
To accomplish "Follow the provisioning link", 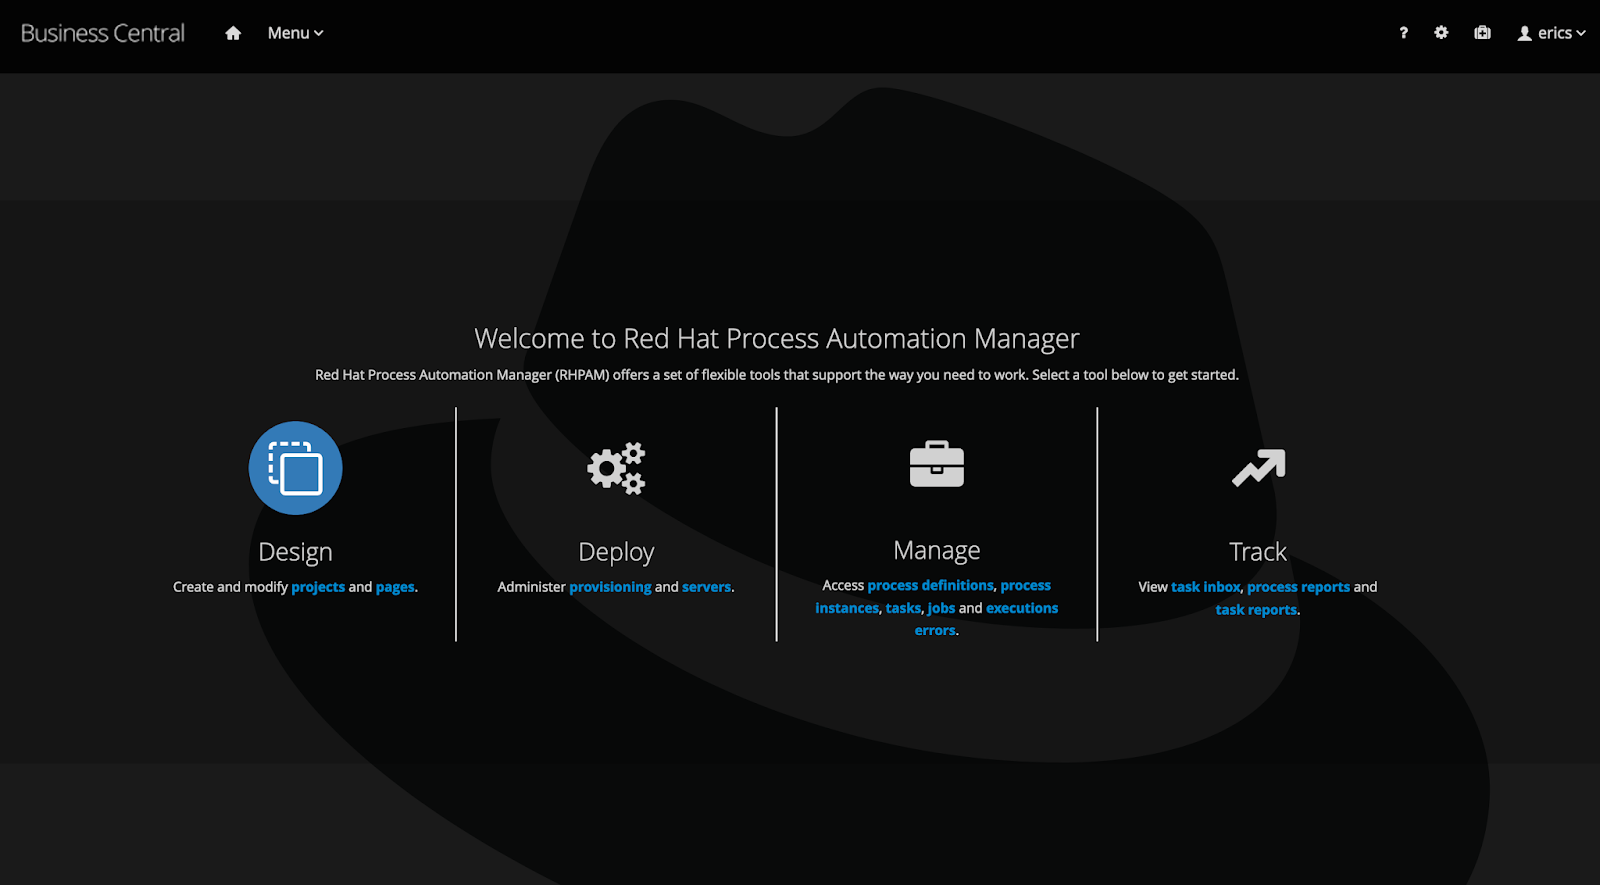I will pos(610,587).
